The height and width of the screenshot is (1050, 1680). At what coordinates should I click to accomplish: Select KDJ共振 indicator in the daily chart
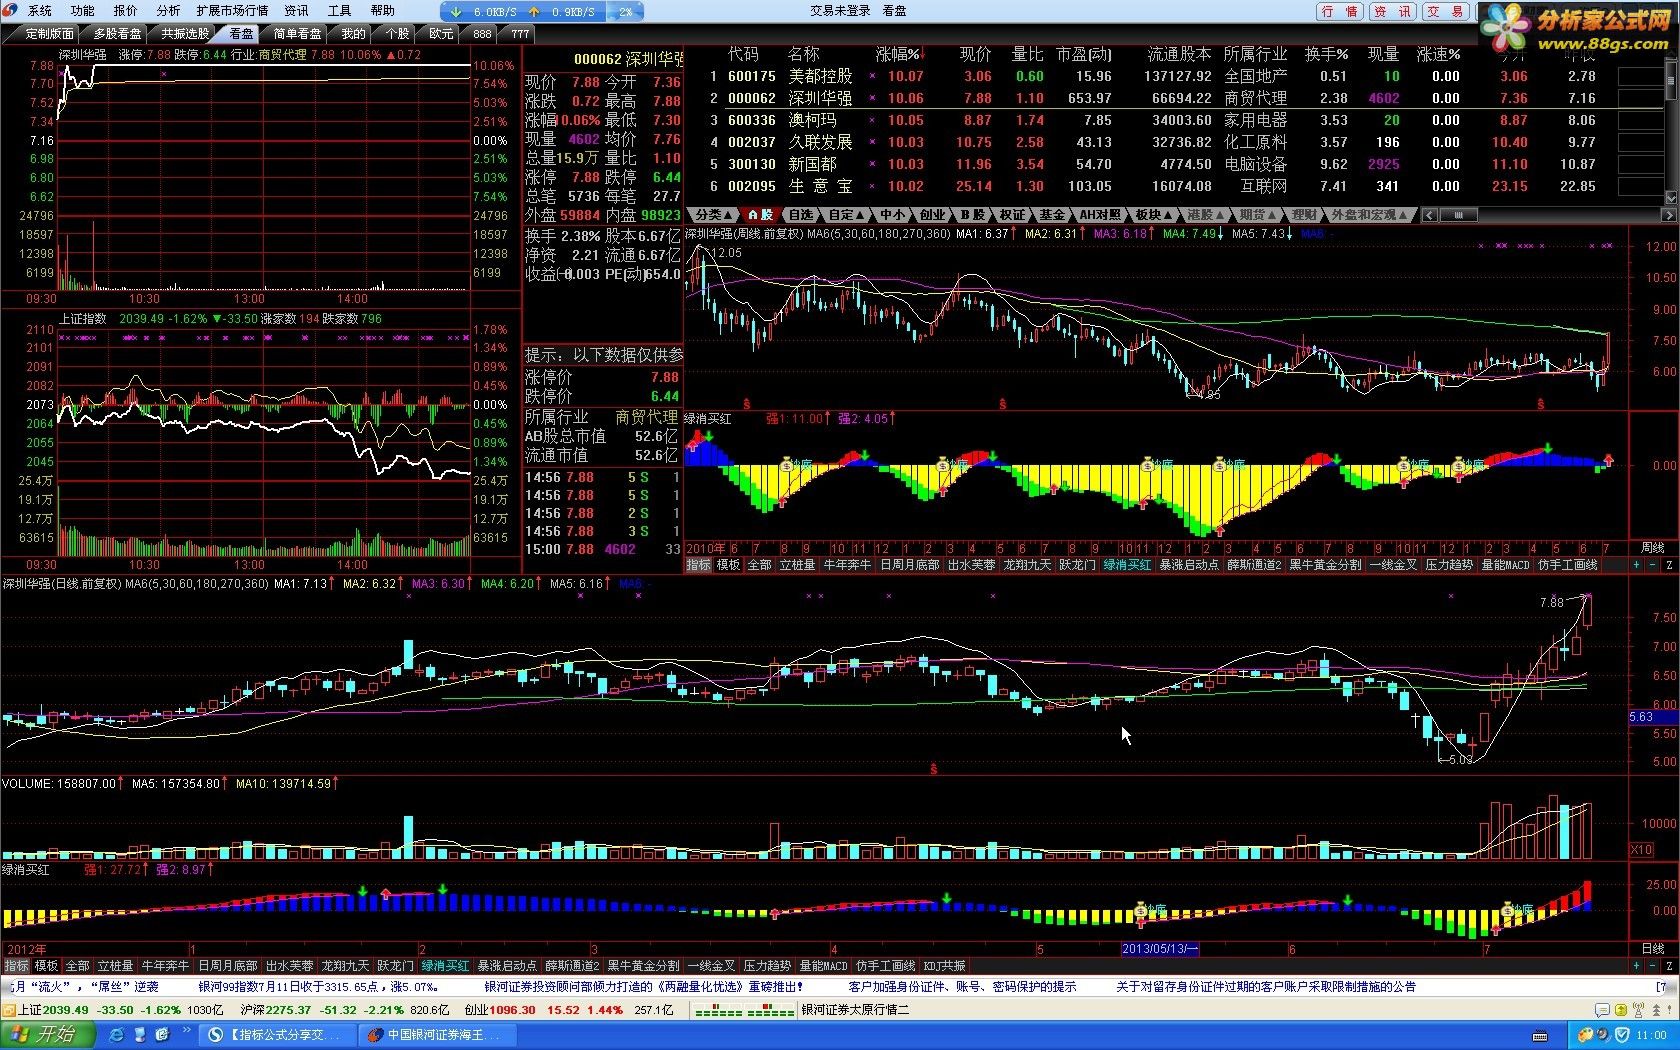click(x=944, y=966)
